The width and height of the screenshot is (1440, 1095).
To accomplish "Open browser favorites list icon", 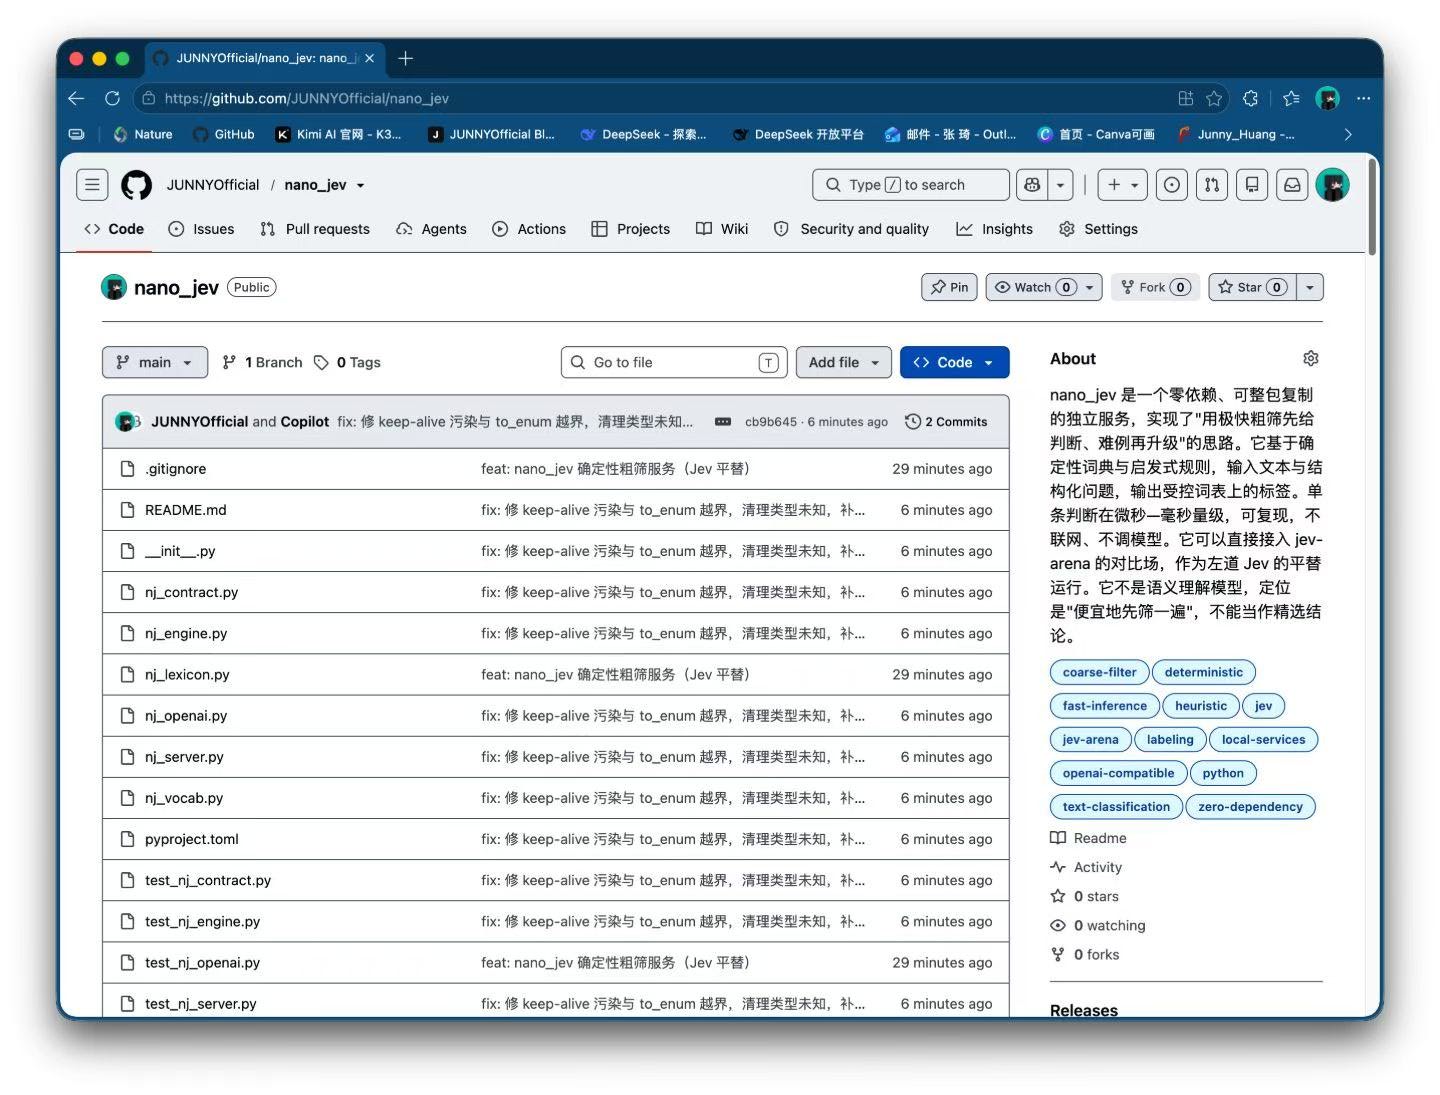I will (1291, 98).
